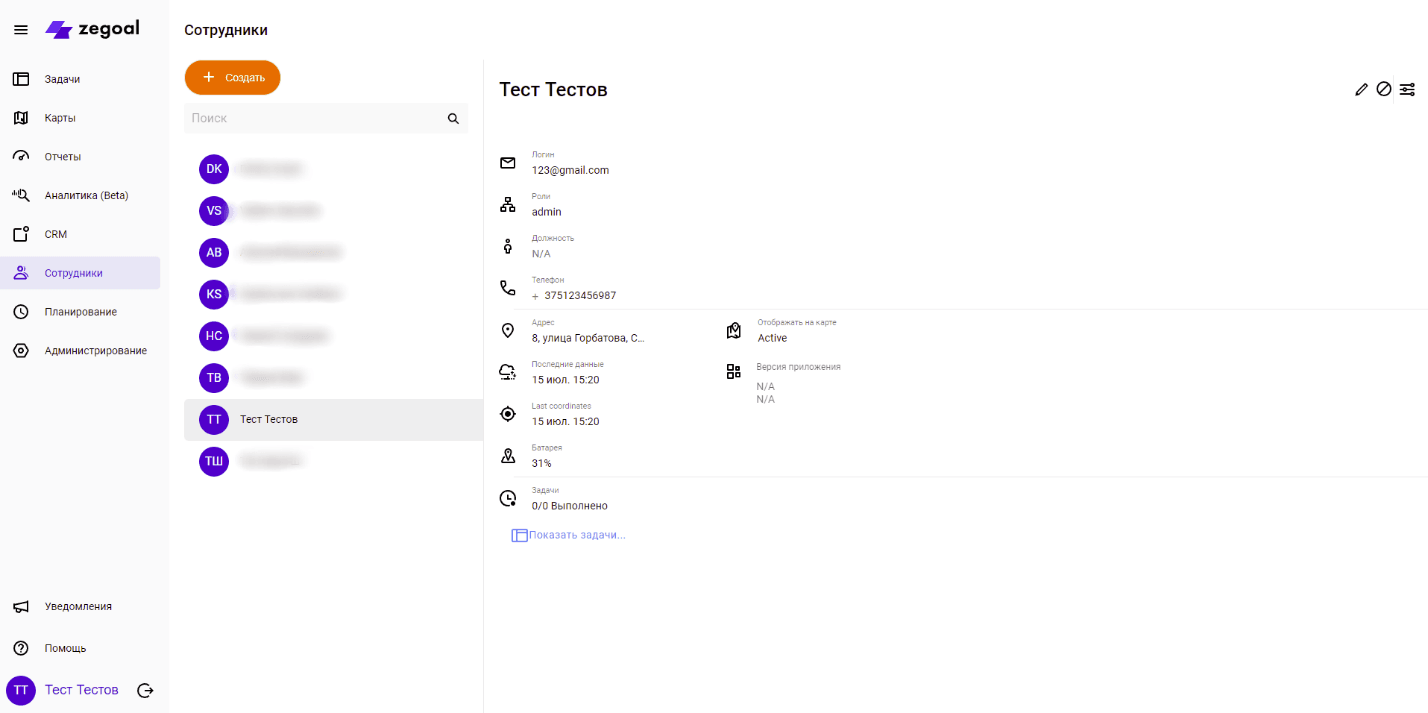Open Администрирование in the sidebar
The width and height of the screenshot is (1428, 713).
point(95,351)
